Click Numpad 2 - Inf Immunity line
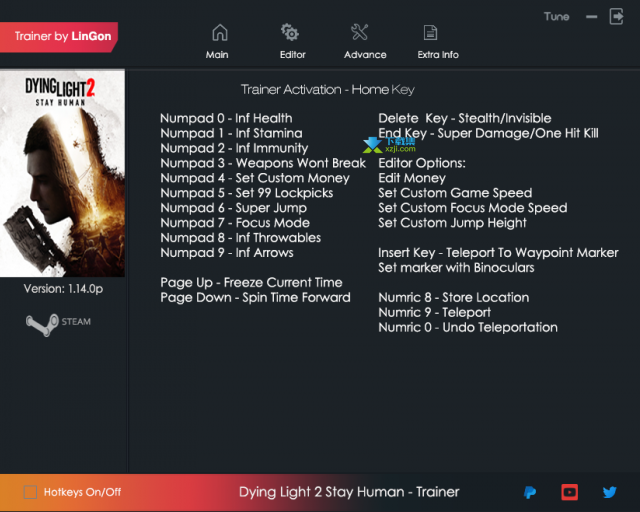Viewport: 640px width, 512px height. 234,148
